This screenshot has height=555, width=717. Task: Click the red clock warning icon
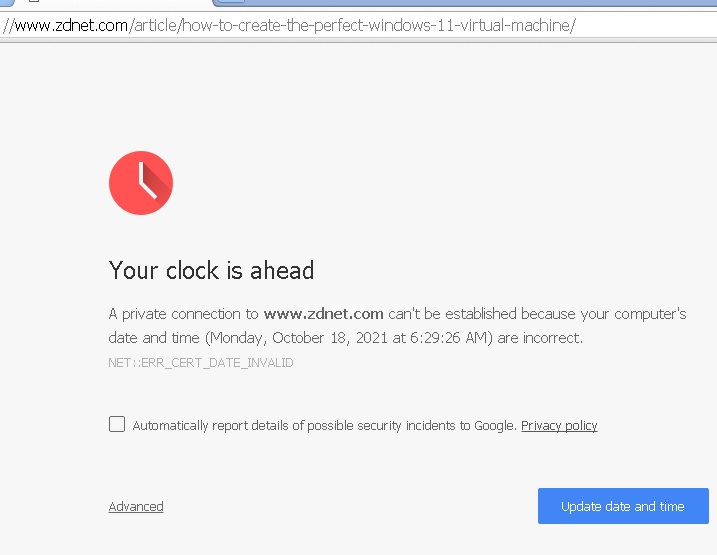(141, 183)
